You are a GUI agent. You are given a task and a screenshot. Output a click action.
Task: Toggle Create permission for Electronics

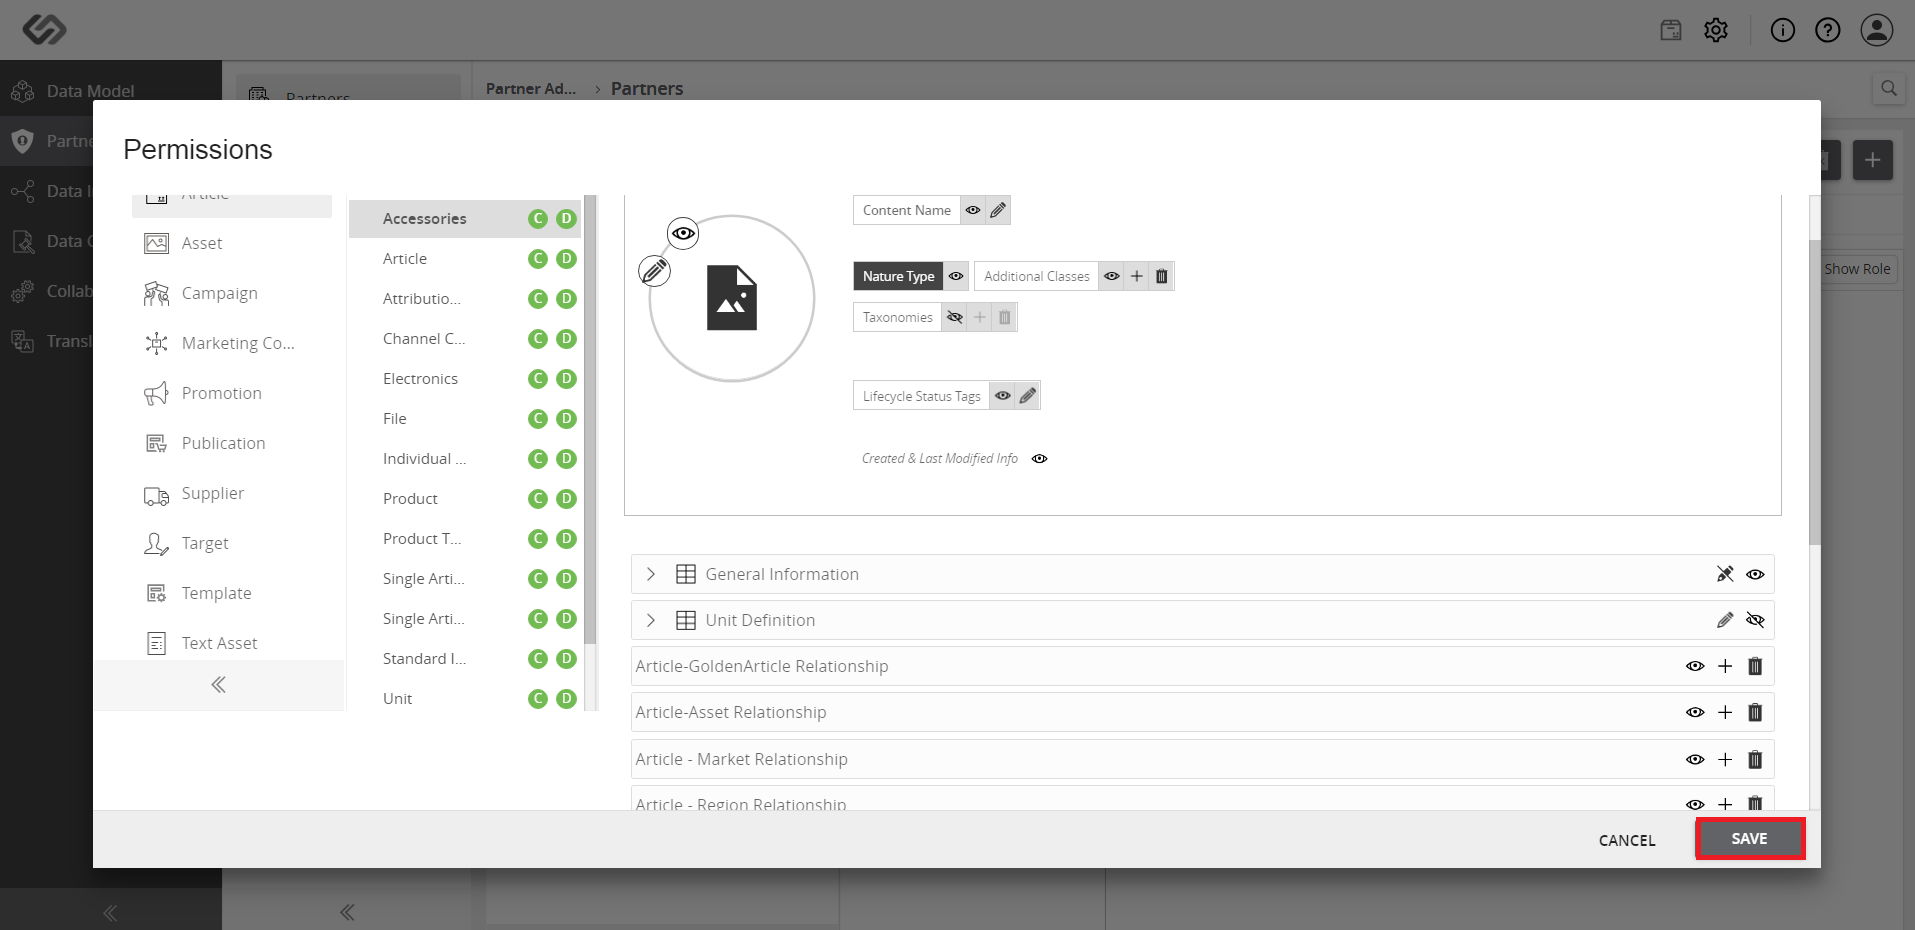tap(538, 378)
